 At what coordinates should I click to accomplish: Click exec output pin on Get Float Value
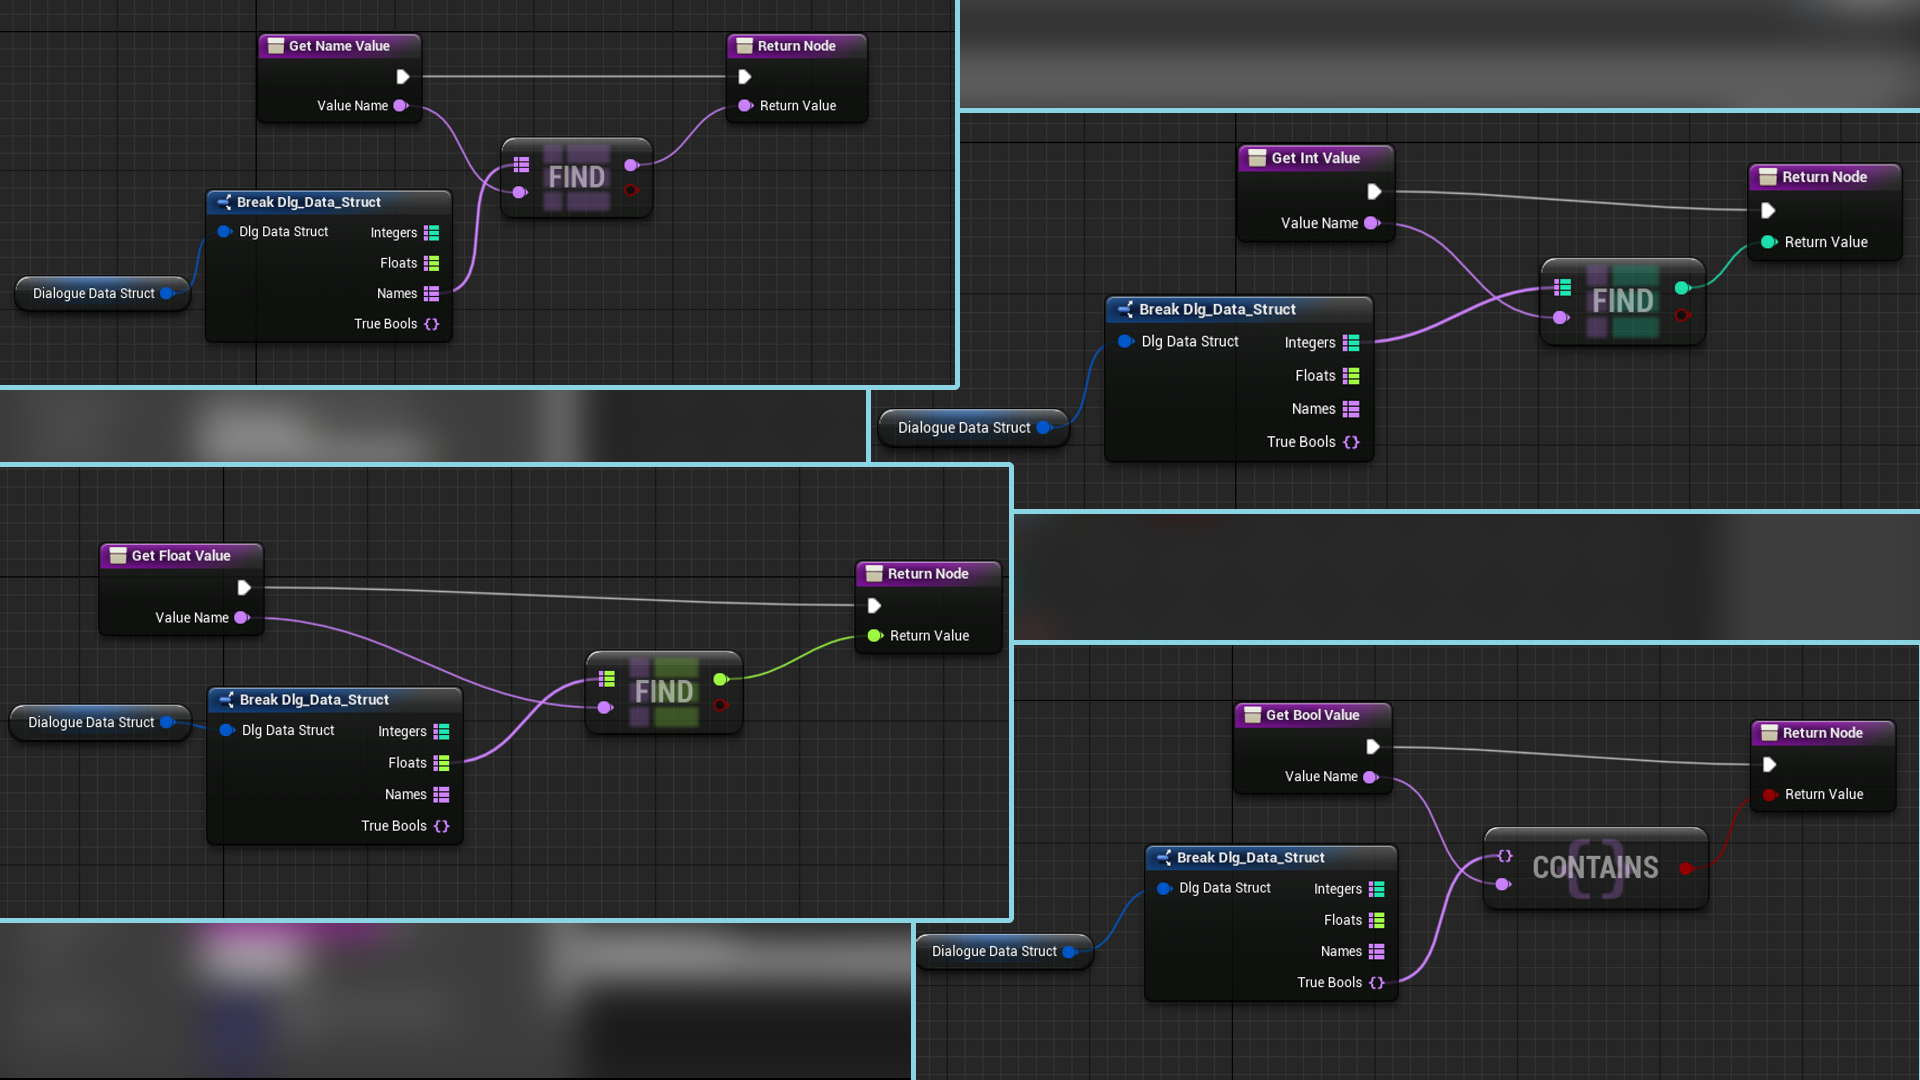click(243, 588)
